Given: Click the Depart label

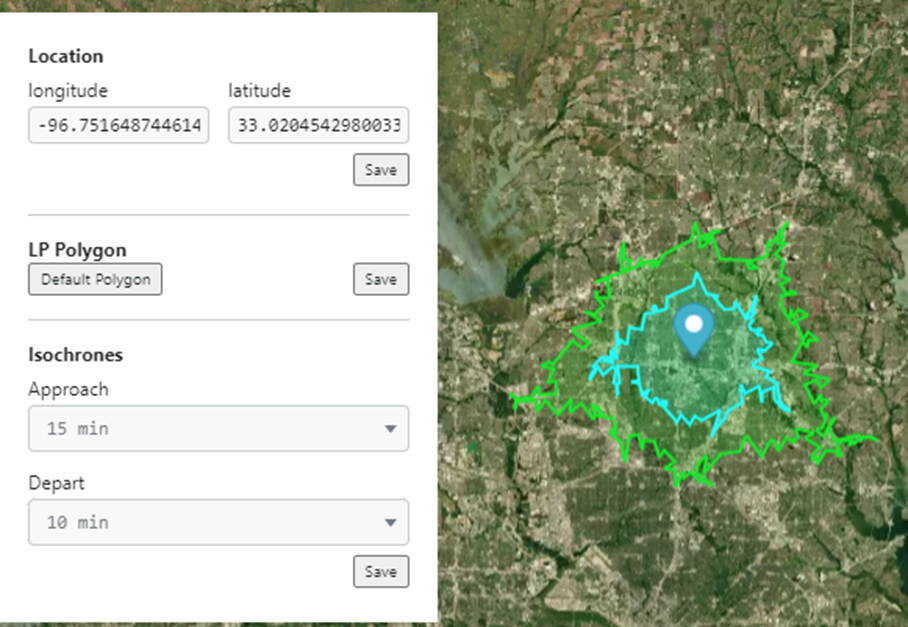Looking at the screenshot, I should coord(56,483).
